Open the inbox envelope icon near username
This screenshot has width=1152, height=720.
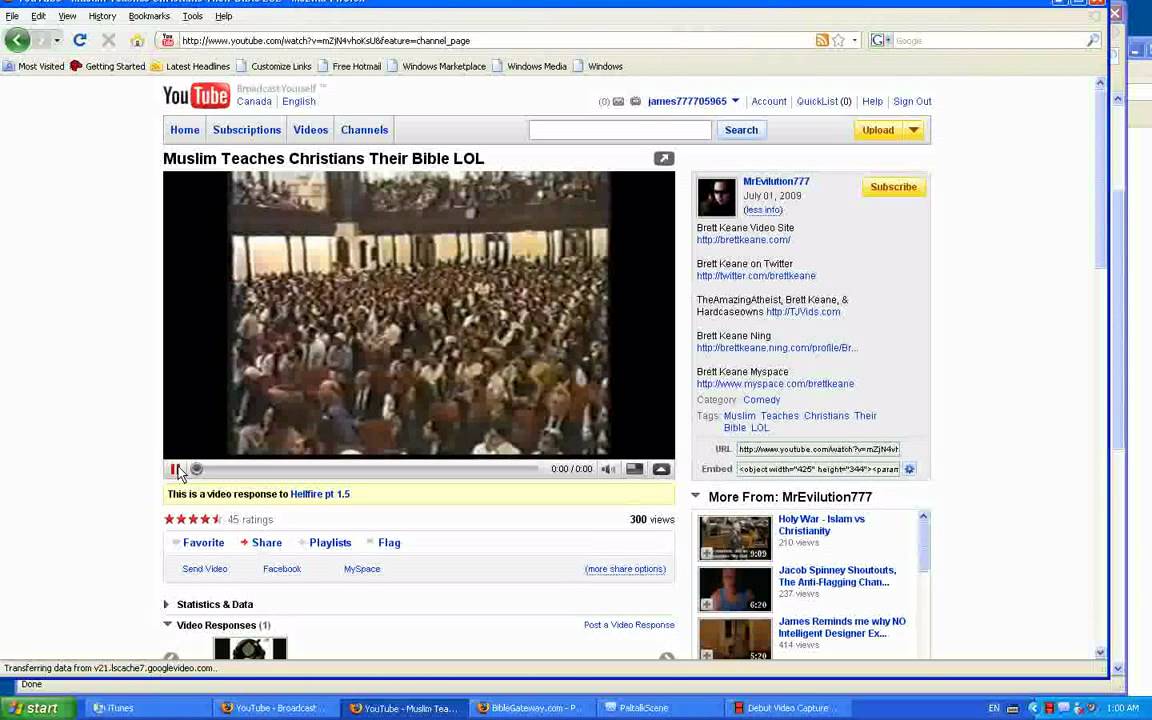pos(619,101)
